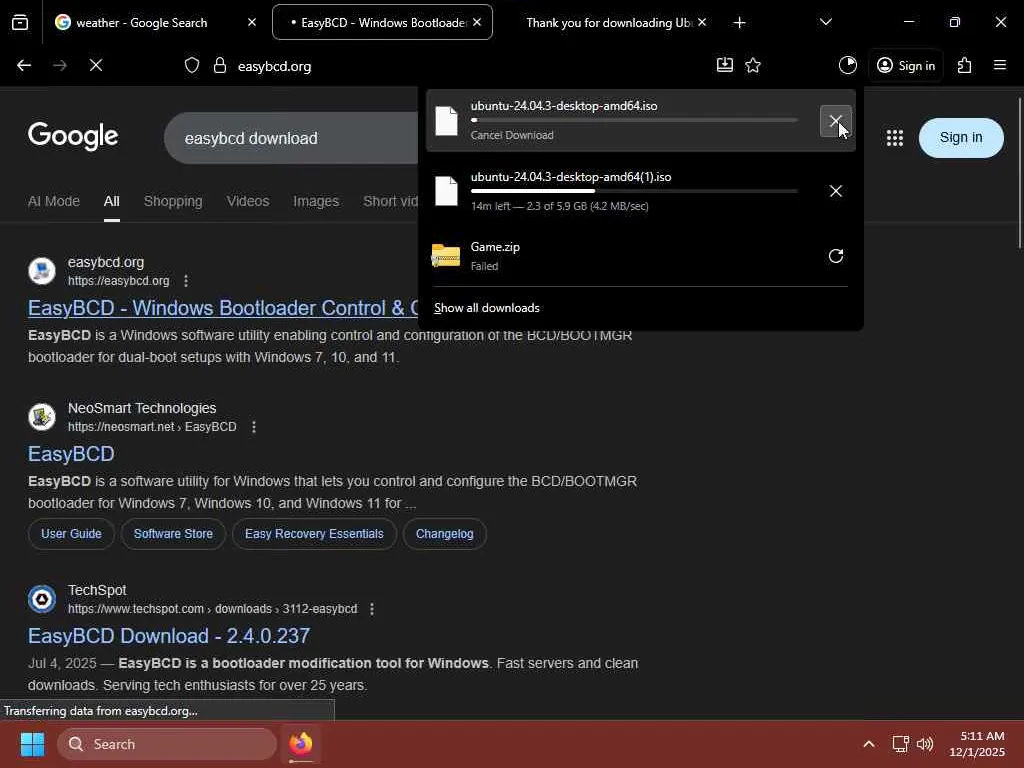Click the Game.zip folder icon

[446, 255]
